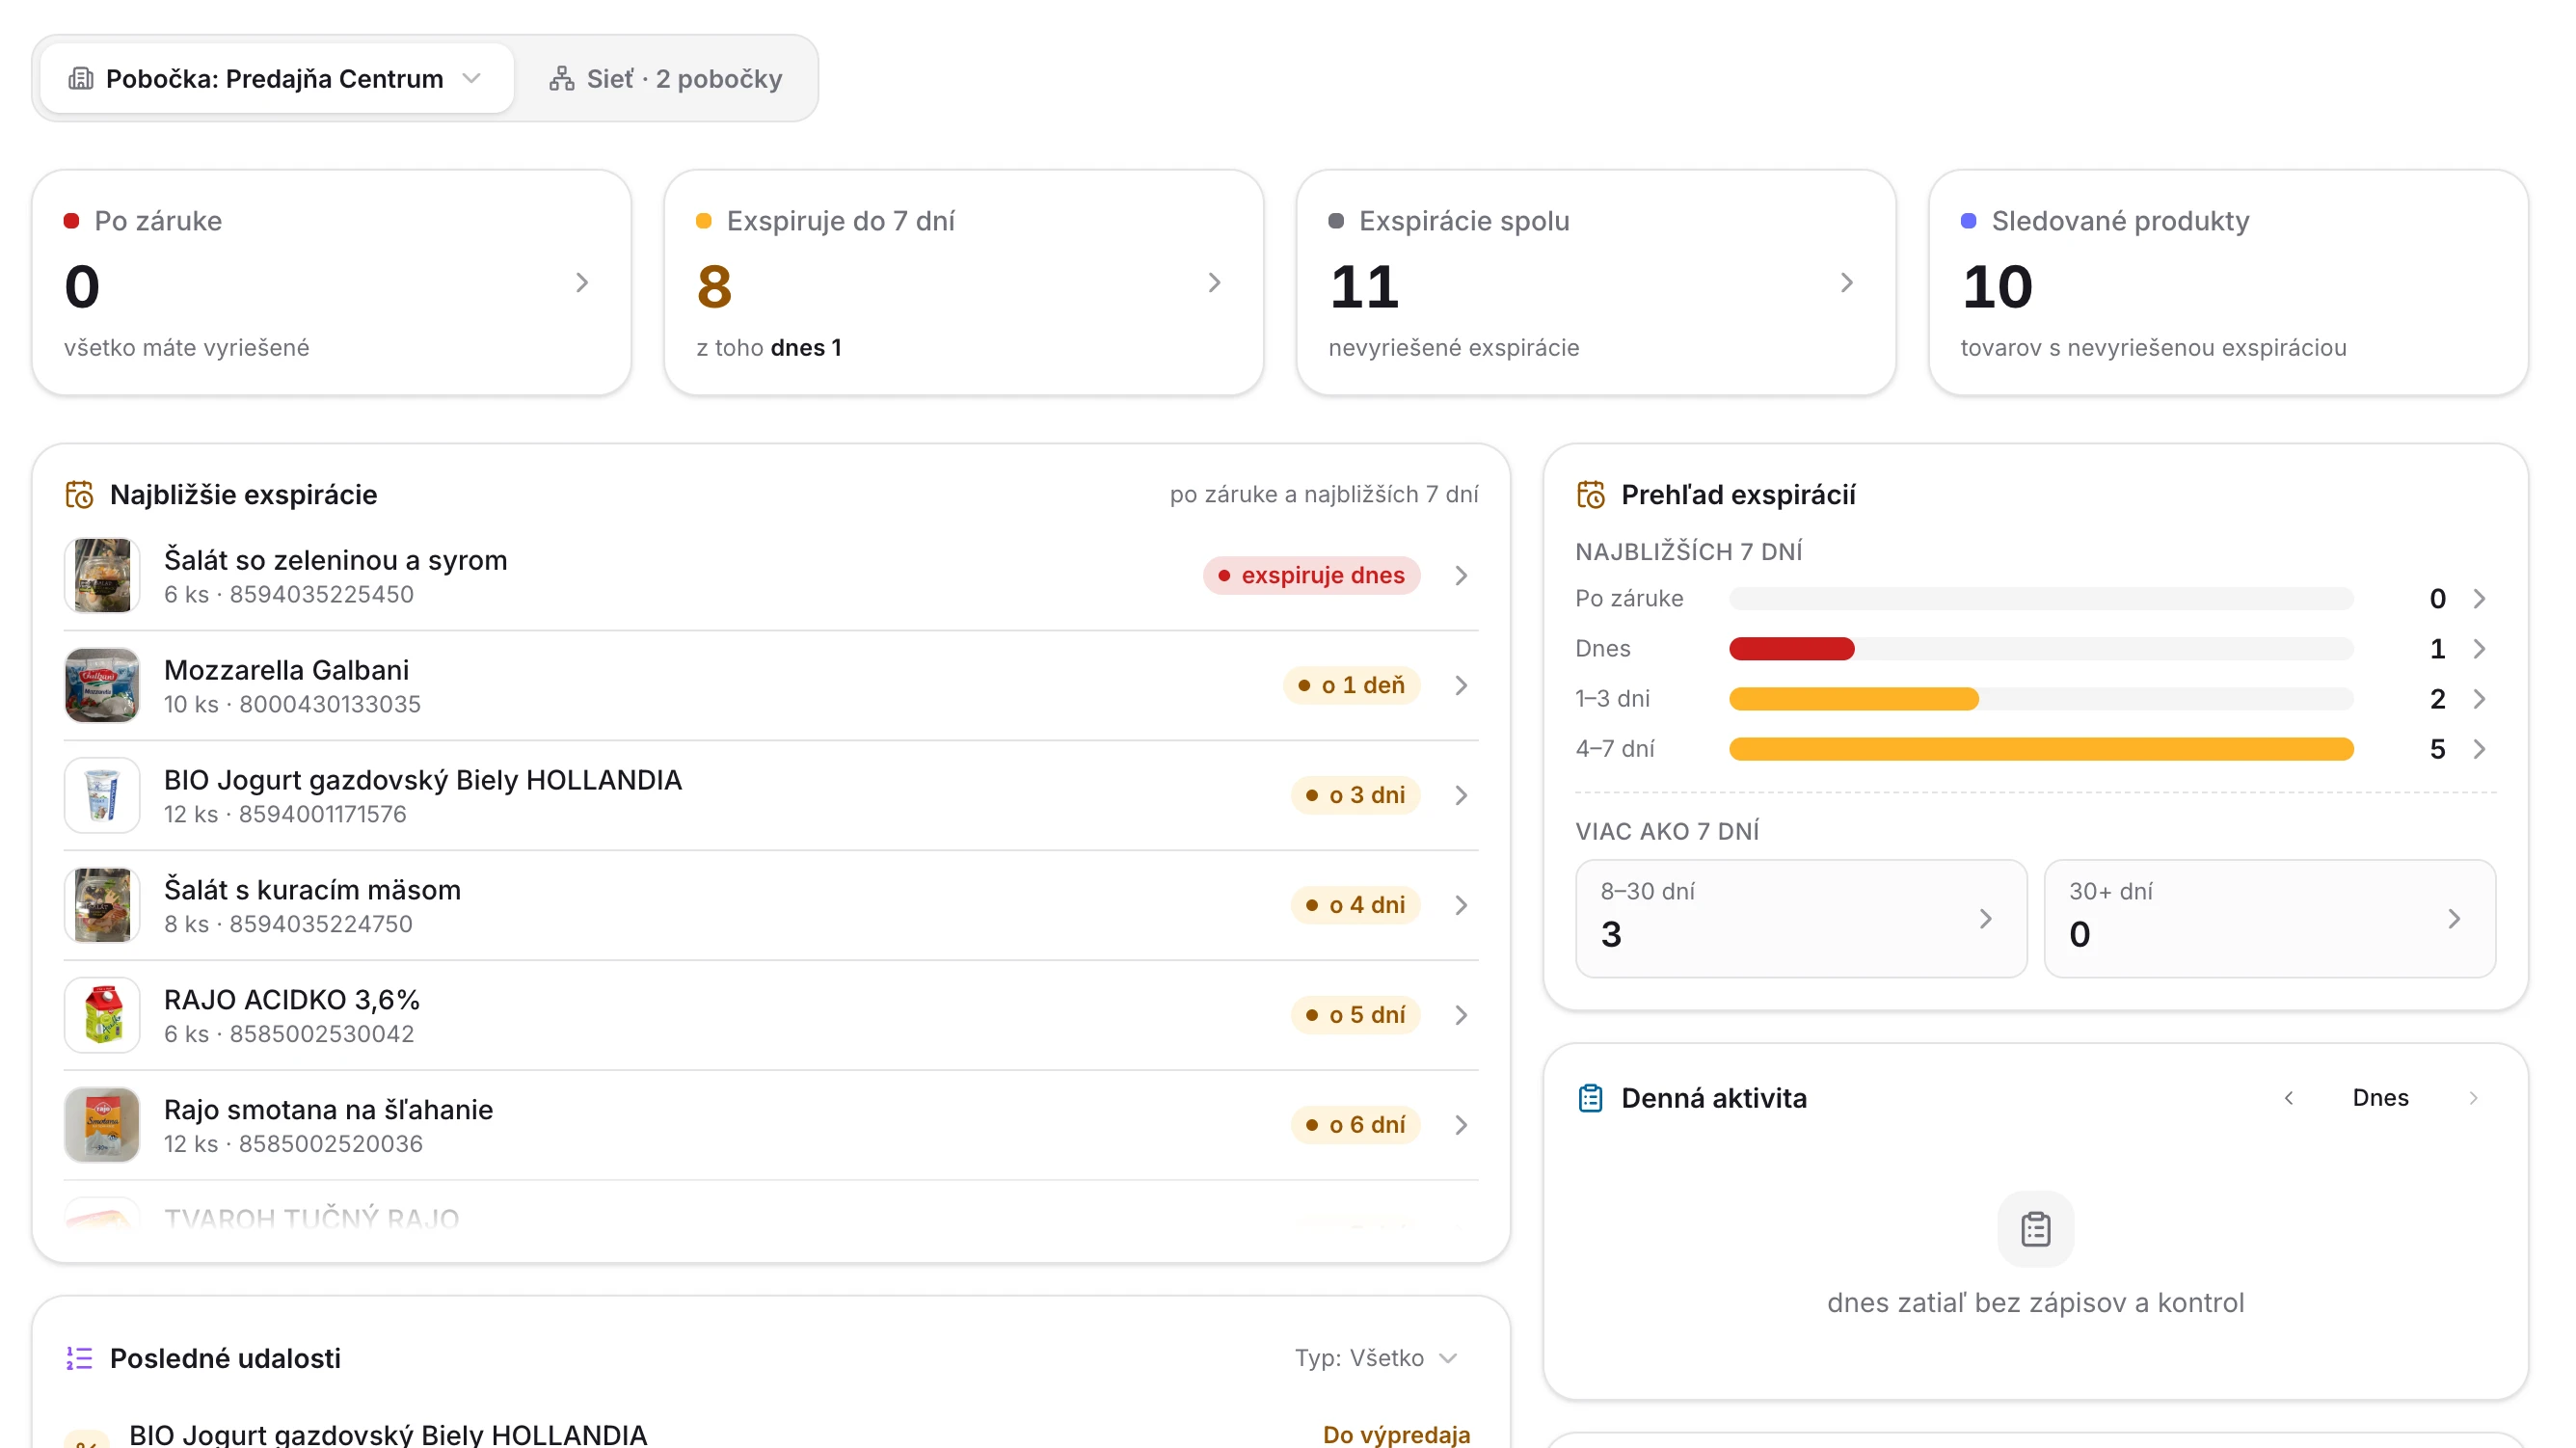Screen dimensions: 2576x1448
Task: Open the Po záruke card arrow
Action: point(582,283)
